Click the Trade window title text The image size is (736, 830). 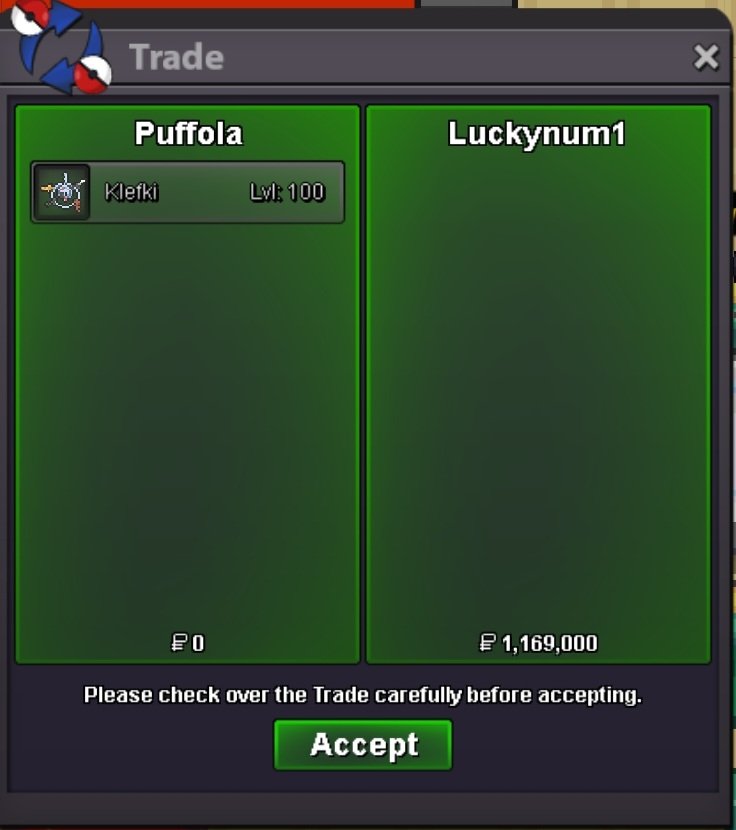pos(177,57)
